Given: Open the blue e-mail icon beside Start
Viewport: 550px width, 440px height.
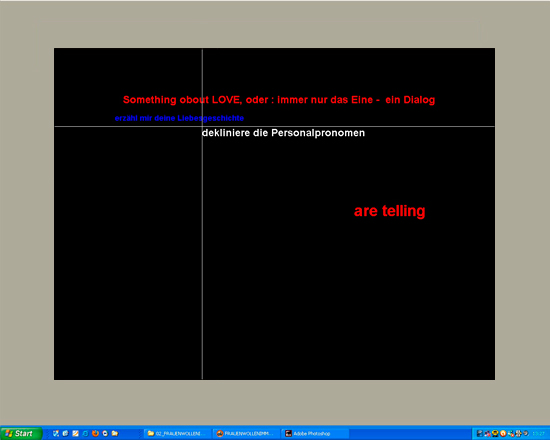Looking at the screenshot, I should pyautogui.click(x=65, y=433).
